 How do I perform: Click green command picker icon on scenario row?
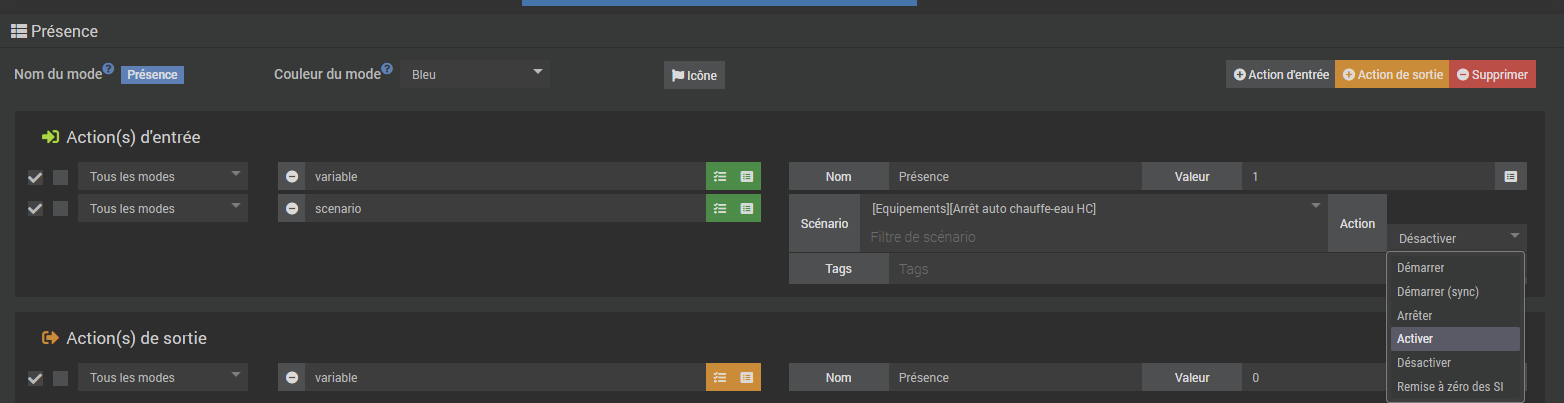[x=747, y=209]
